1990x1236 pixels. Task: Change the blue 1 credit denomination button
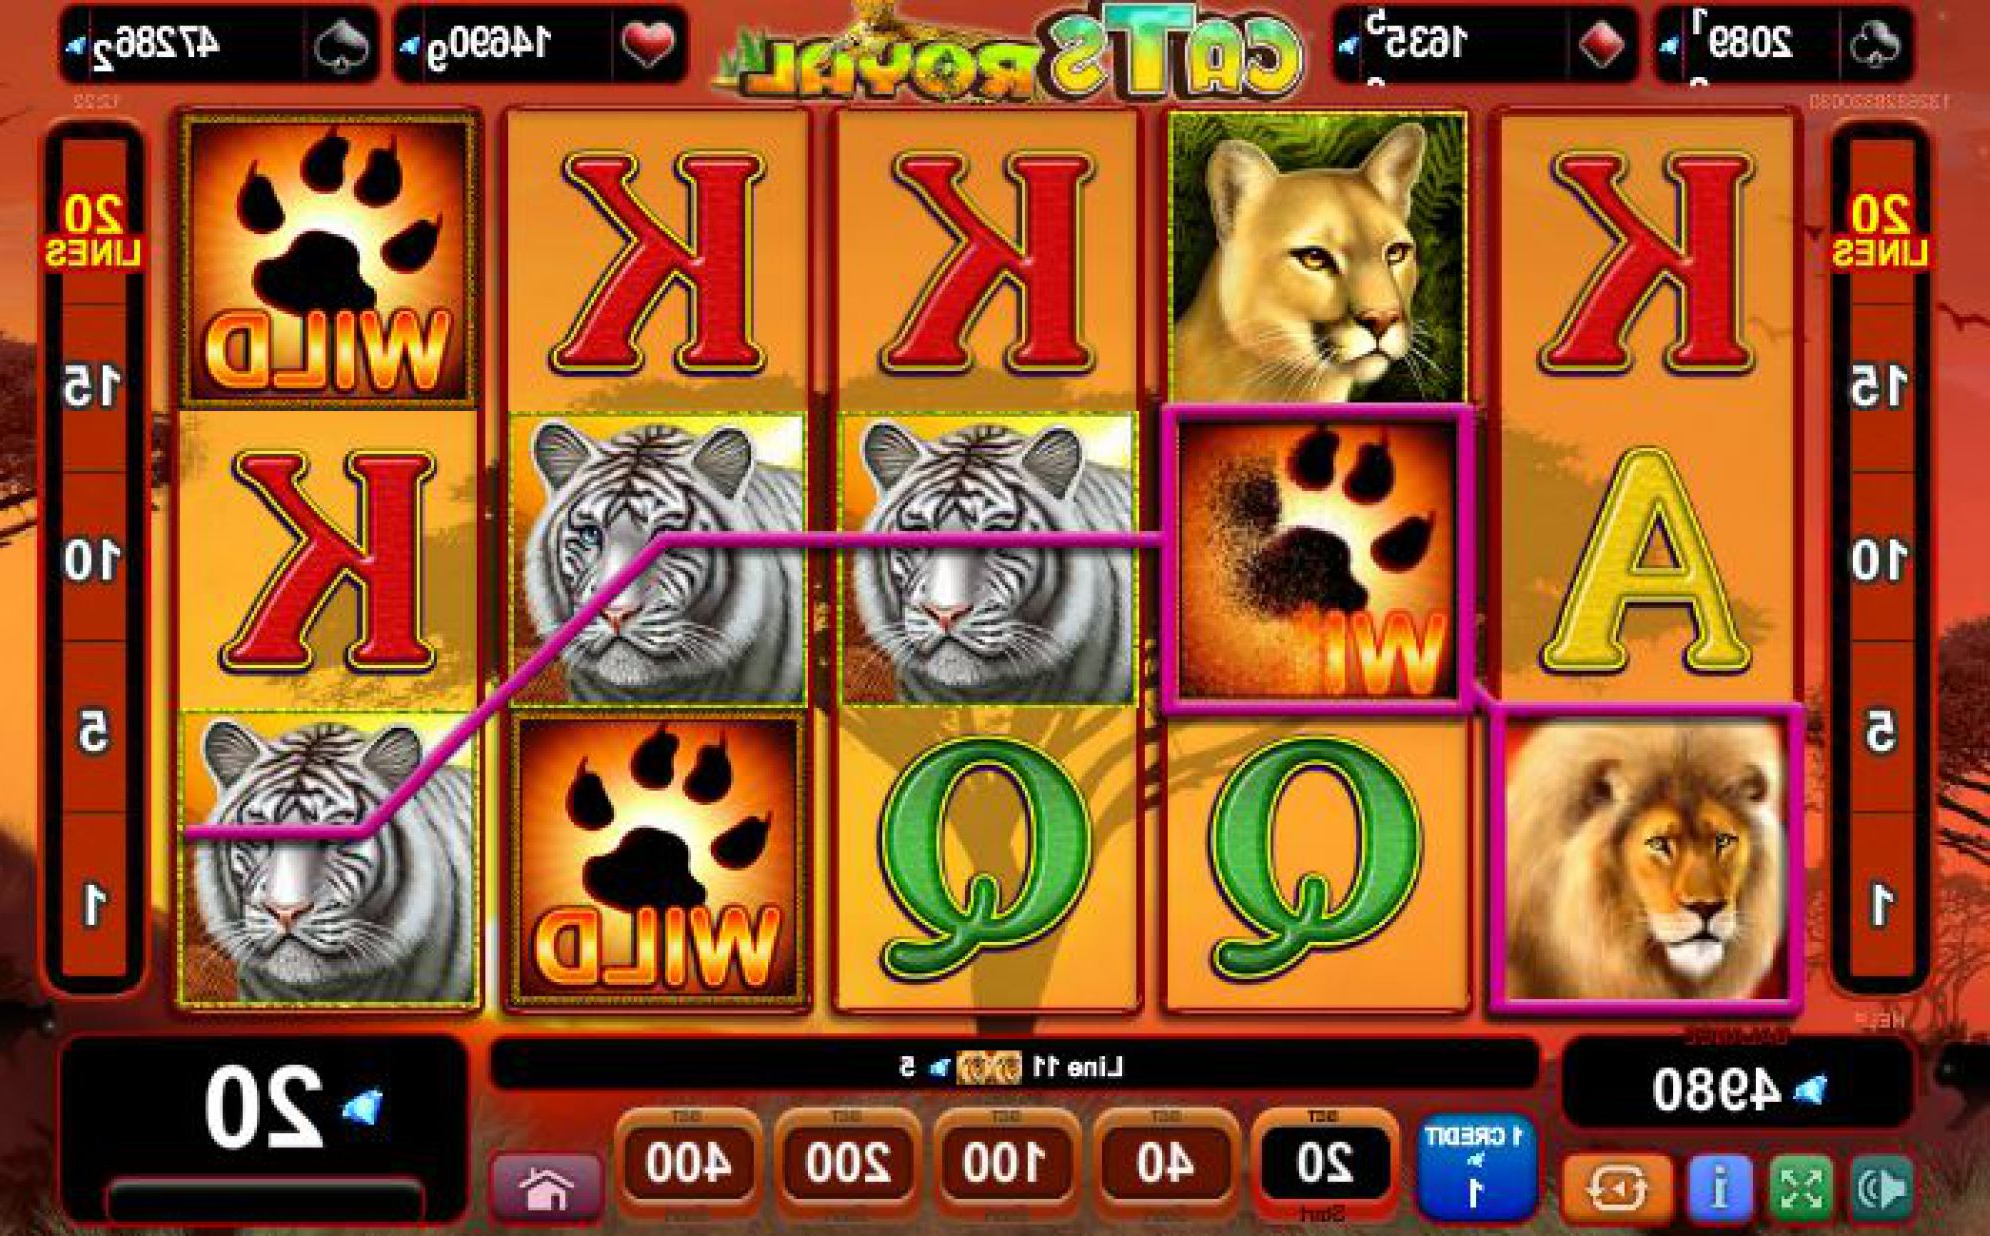point(1475,1166)
